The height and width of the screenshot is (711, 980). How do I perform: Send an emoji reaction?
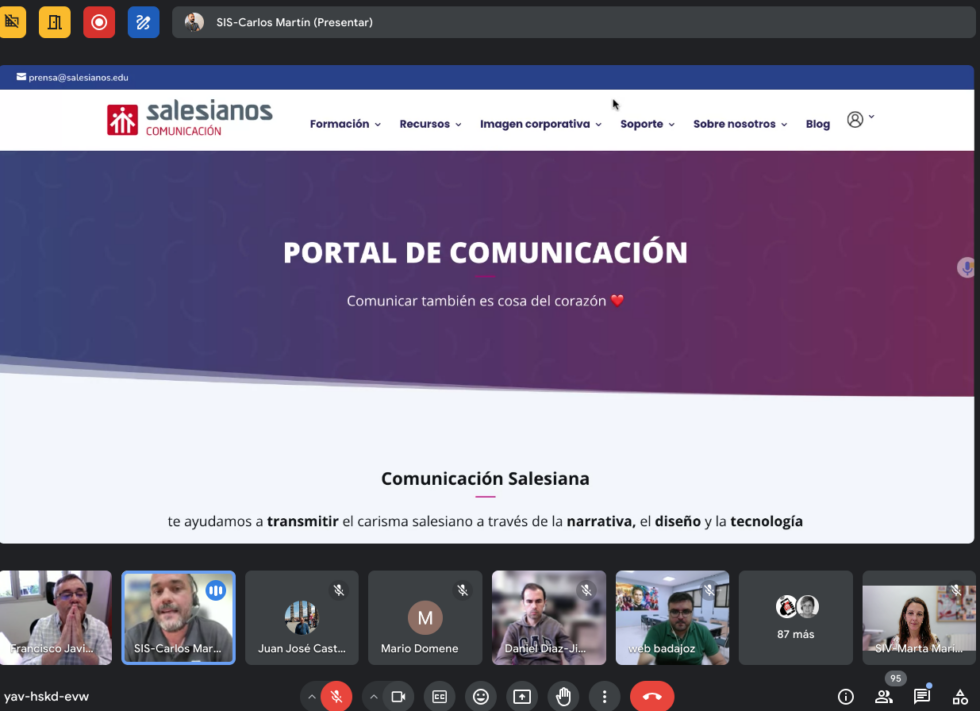[481, 696]
